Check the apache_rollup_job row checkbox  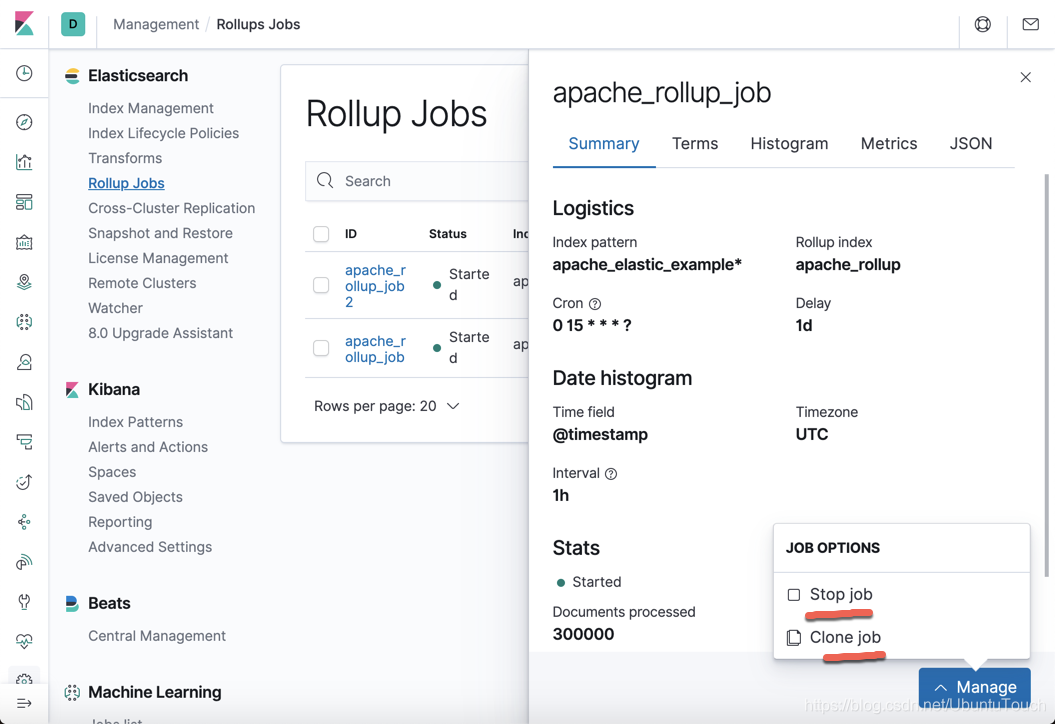point(321,348)
